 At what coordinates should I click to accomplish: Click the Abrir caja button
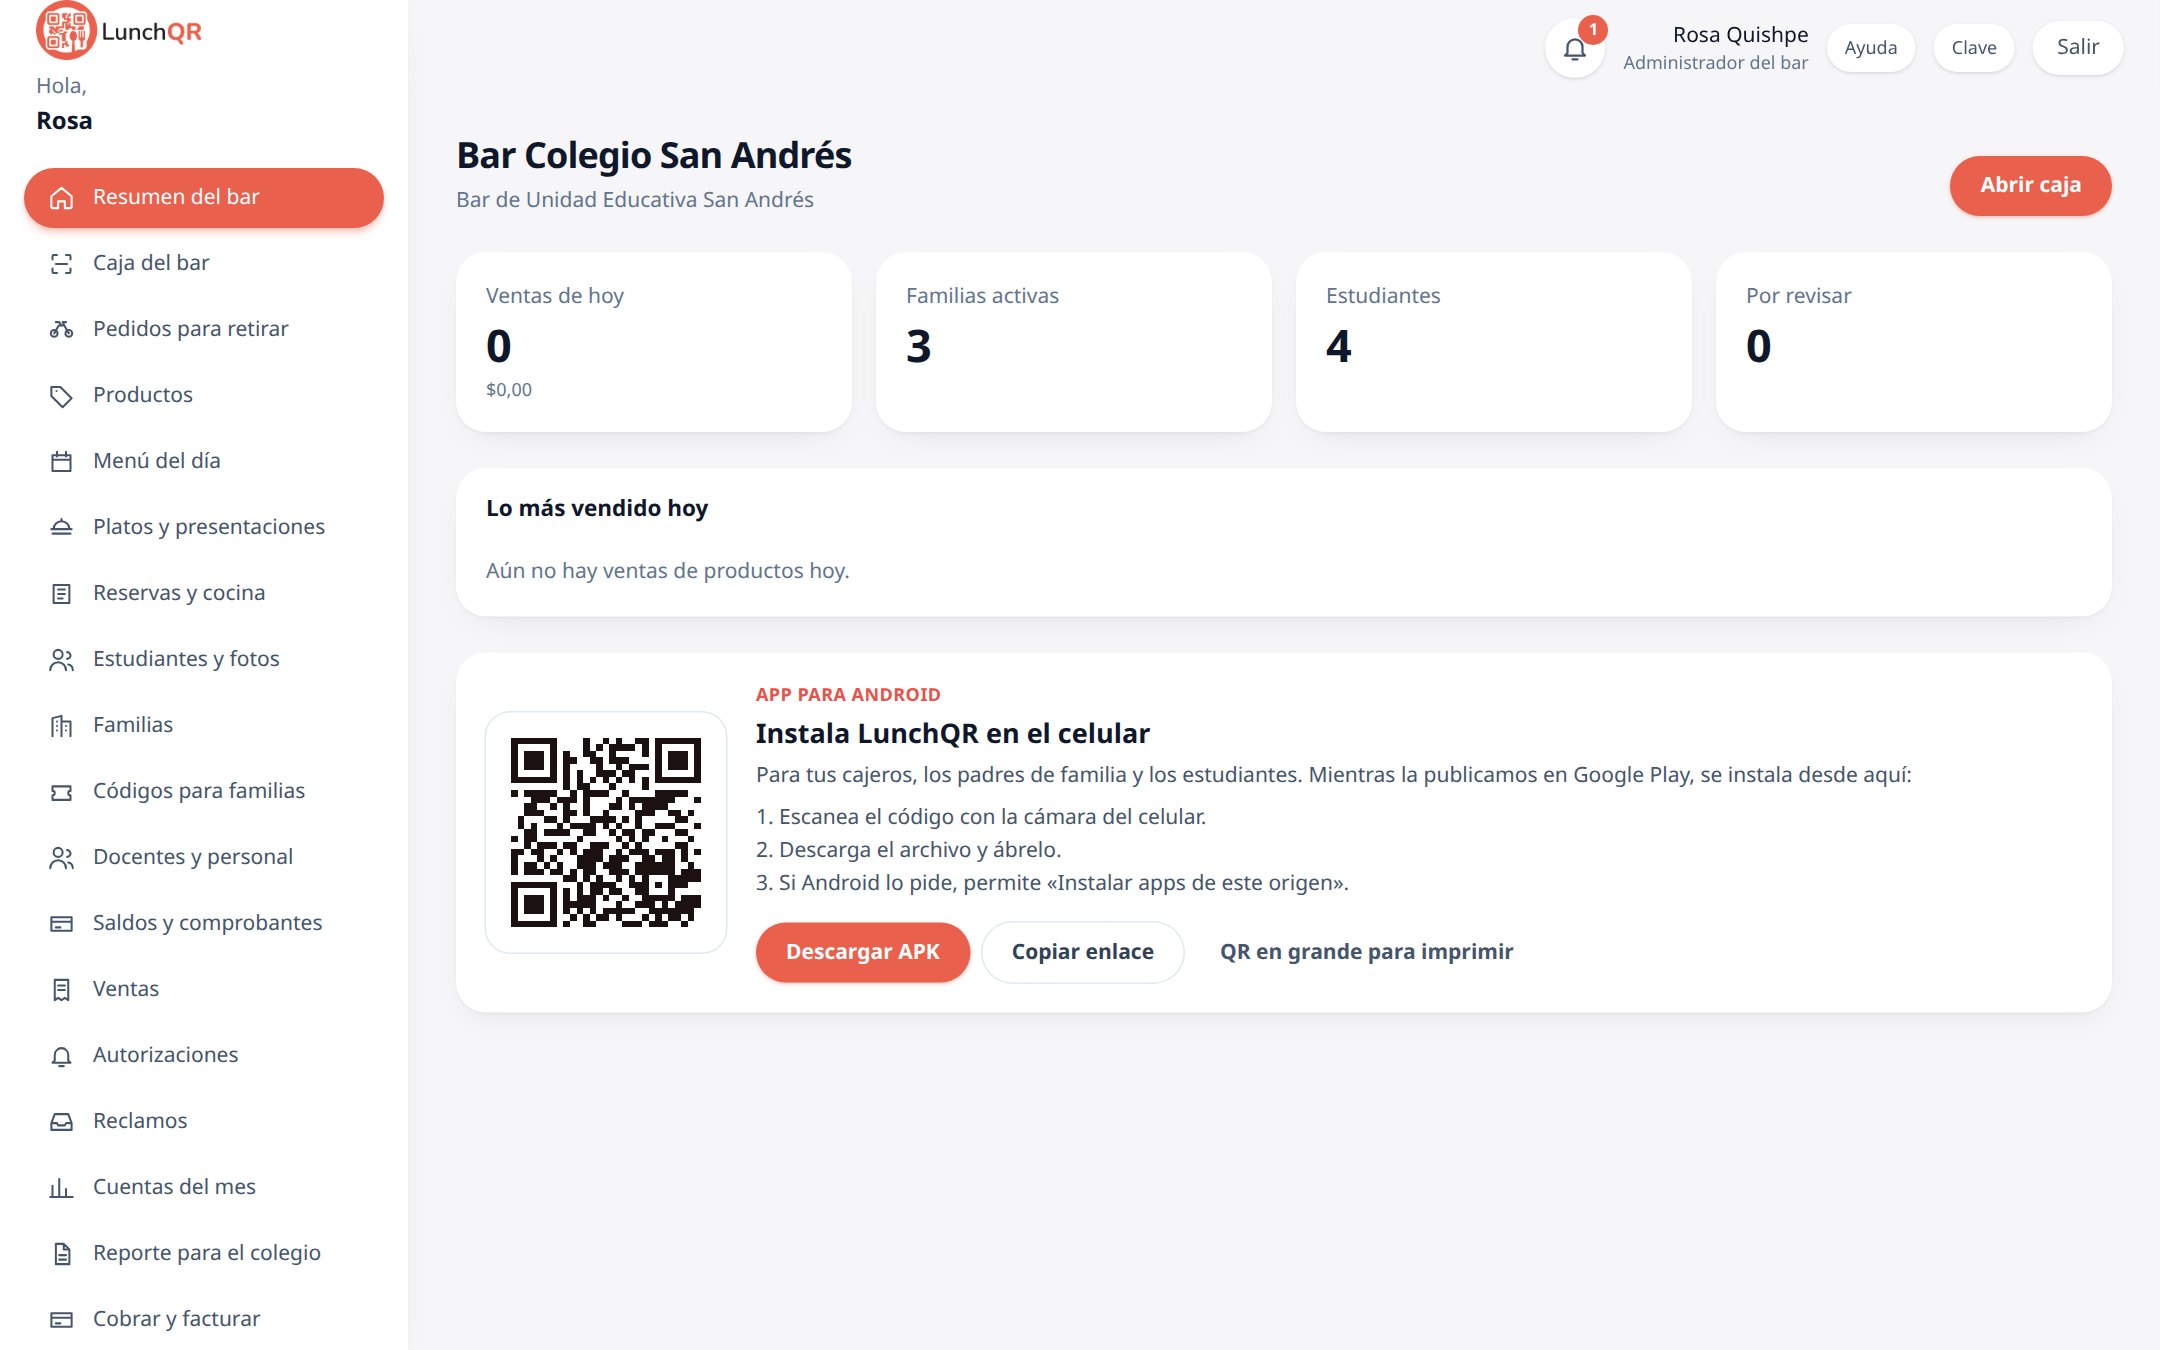point(2030,185)
